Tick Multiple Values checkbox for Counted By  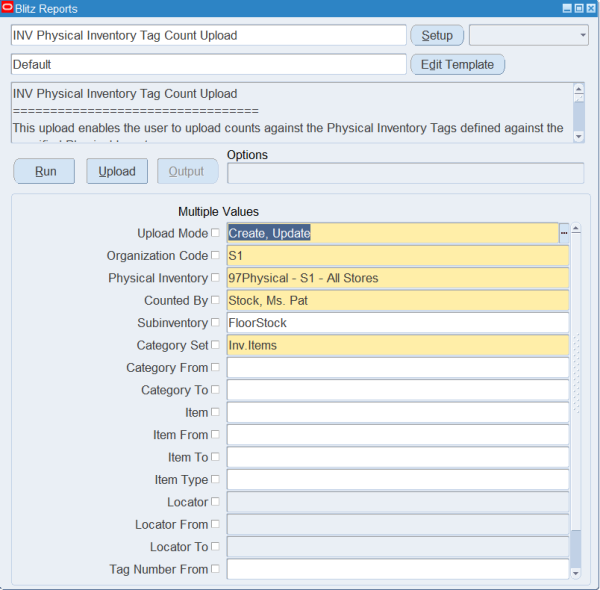coord(215,300)
